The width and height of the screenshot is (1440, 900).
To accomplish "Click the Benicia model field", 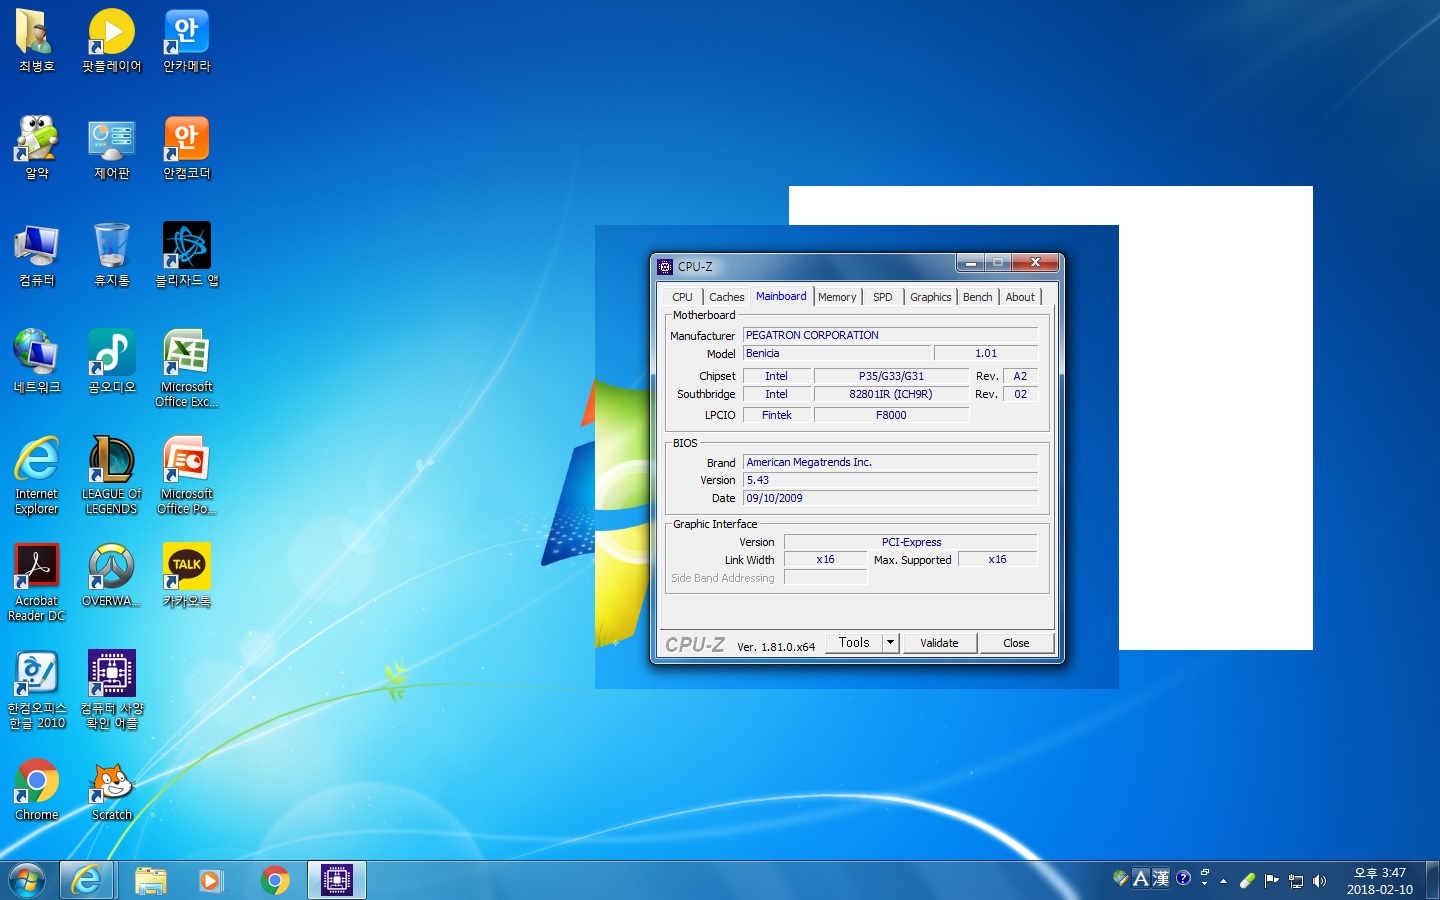I will 837,353.
